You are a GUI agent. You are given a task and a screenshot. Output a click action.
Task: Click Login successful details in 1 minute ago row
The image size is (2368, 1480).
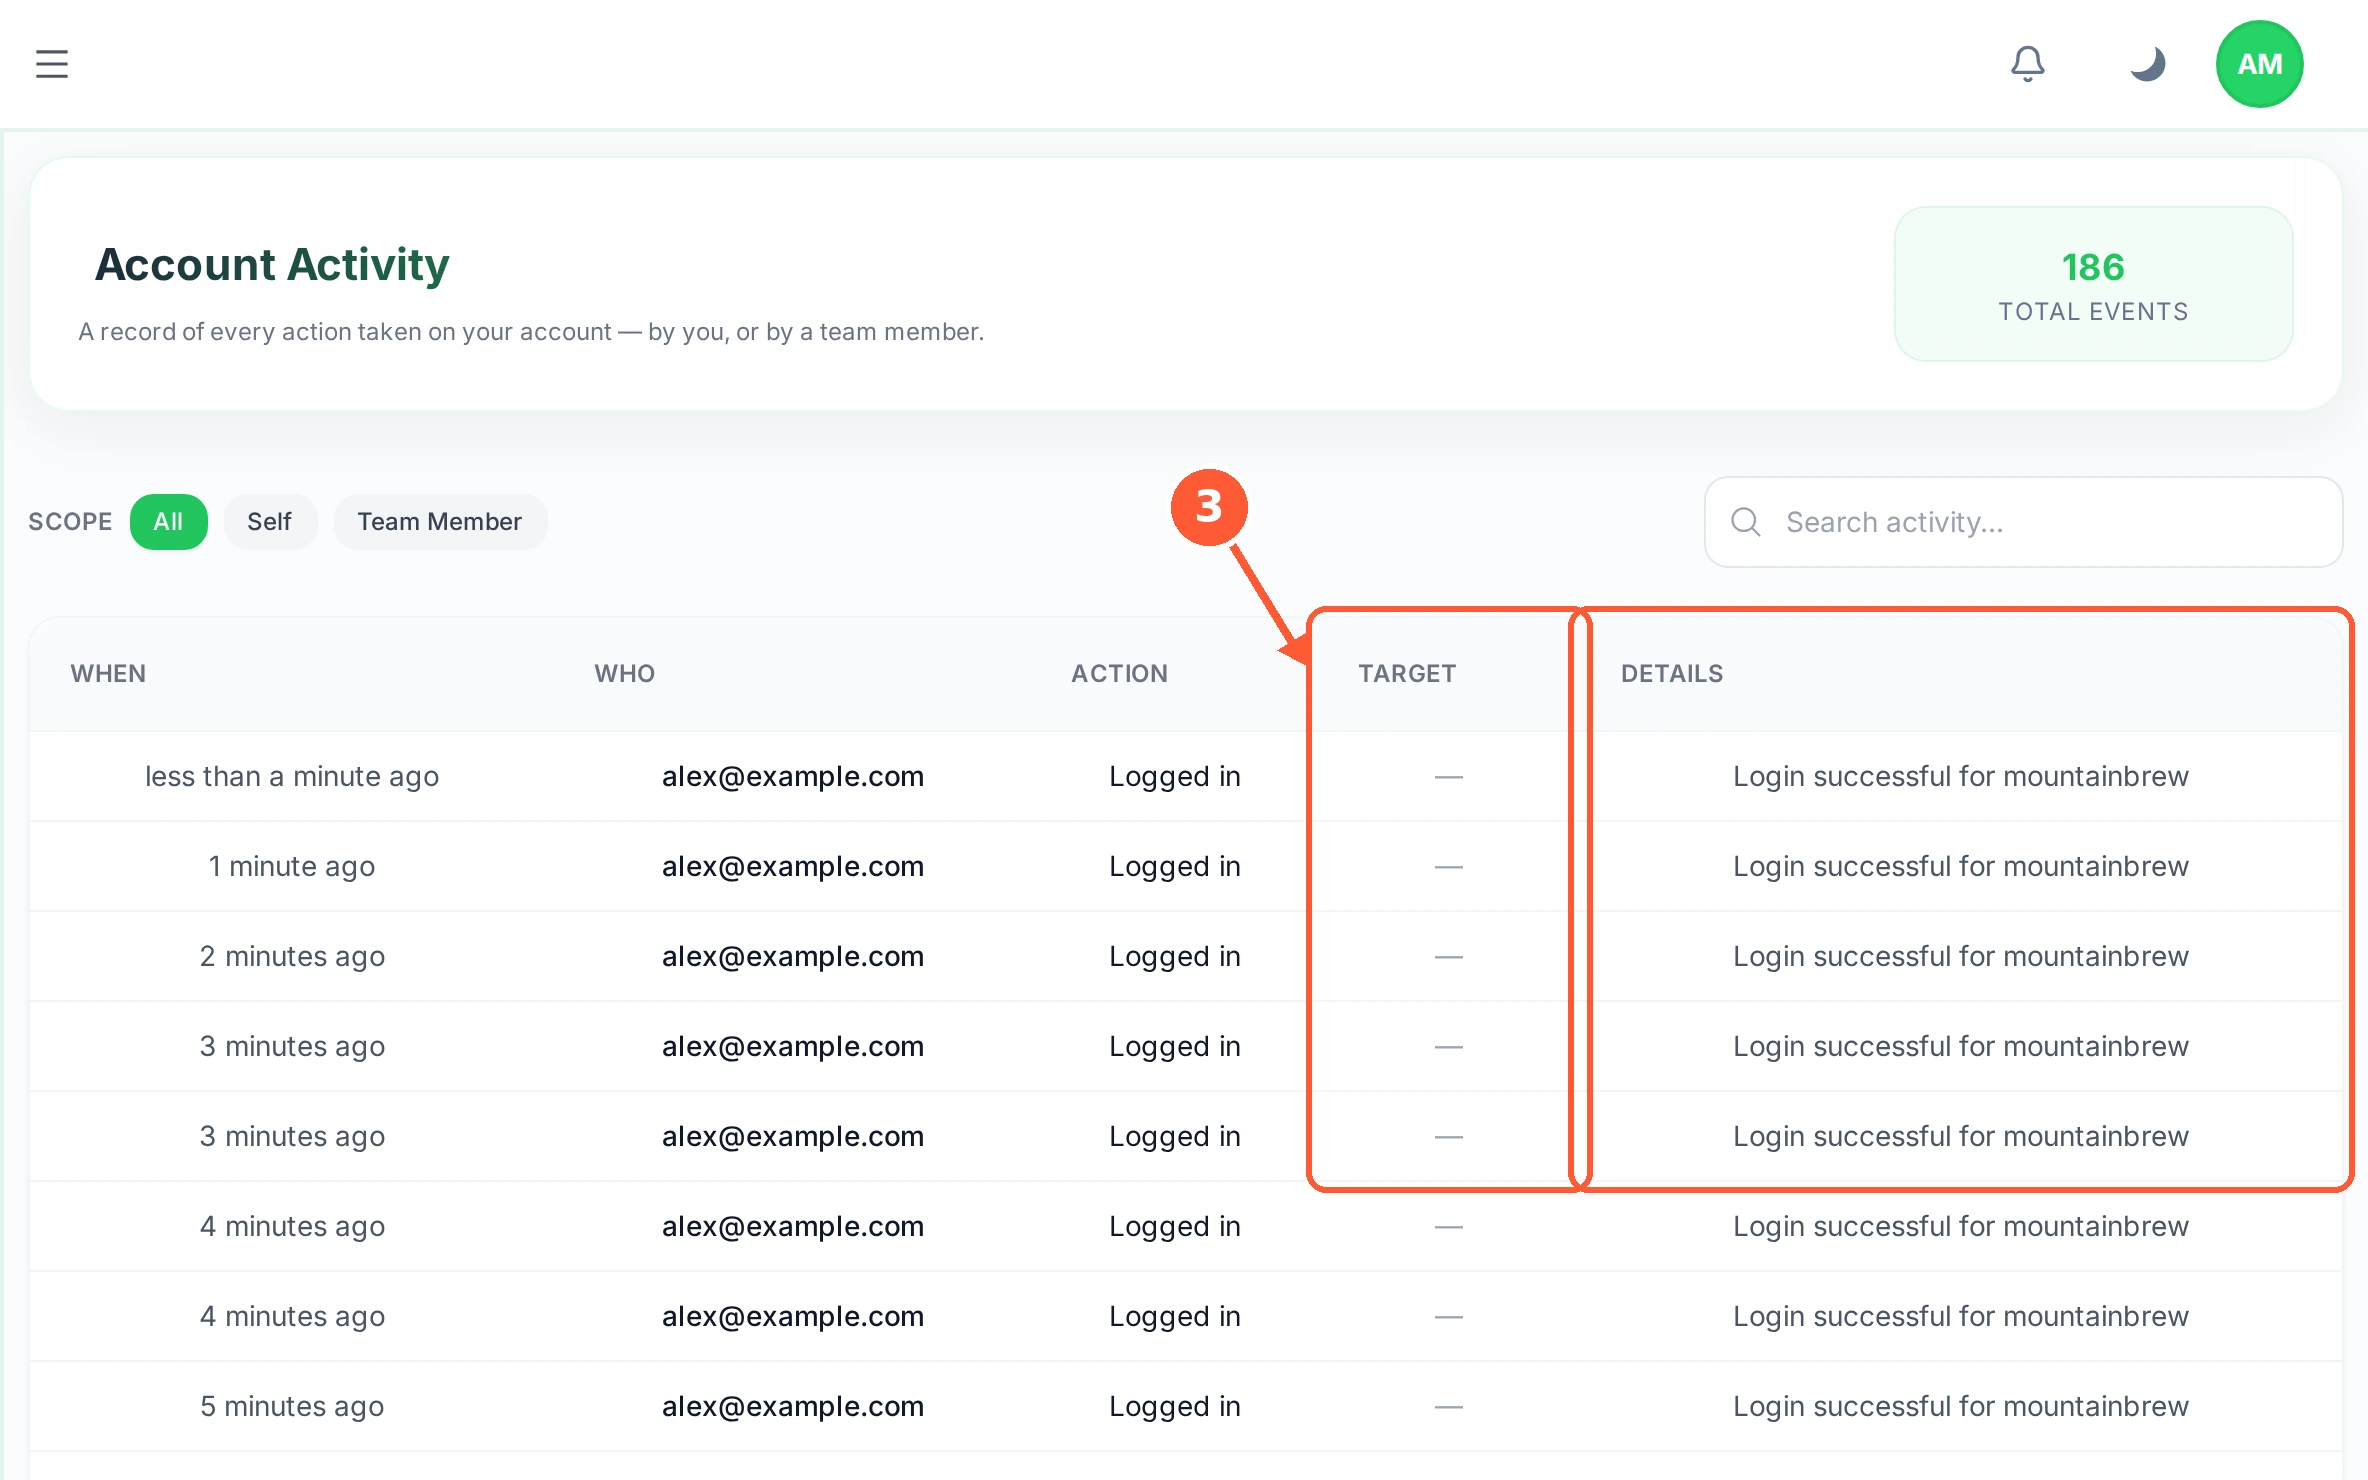tap(1961, 866)
